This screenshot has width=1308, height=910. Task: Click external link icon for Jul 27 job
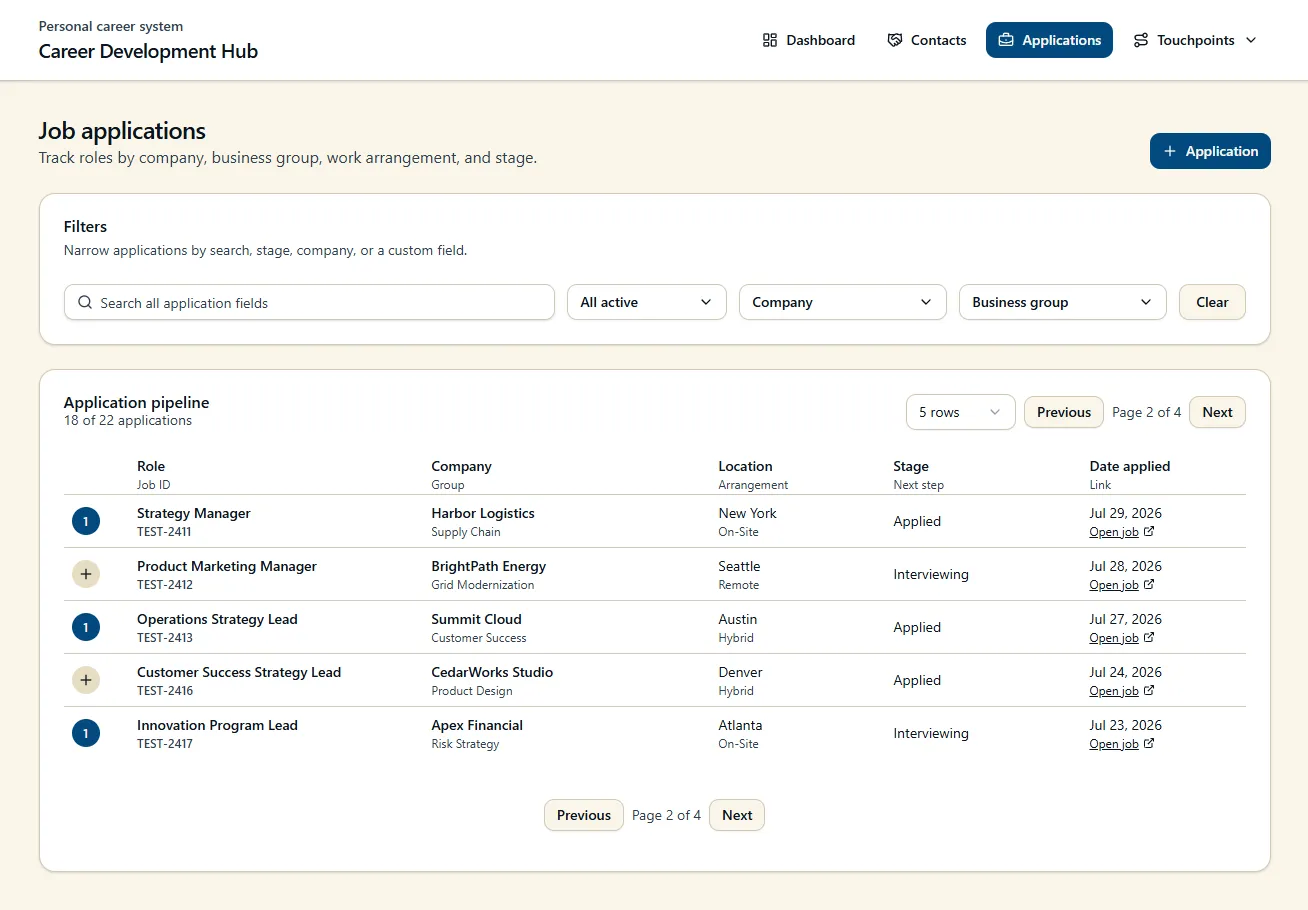1149,637
